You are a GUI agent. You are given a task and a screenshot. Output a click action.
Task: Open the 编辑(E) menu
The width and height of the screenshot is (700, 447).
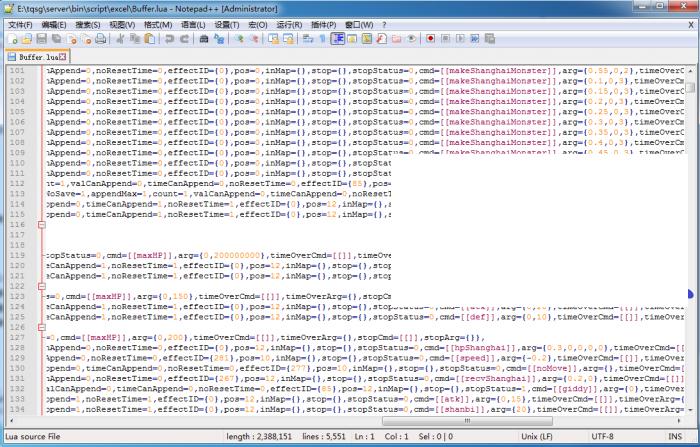54,25
